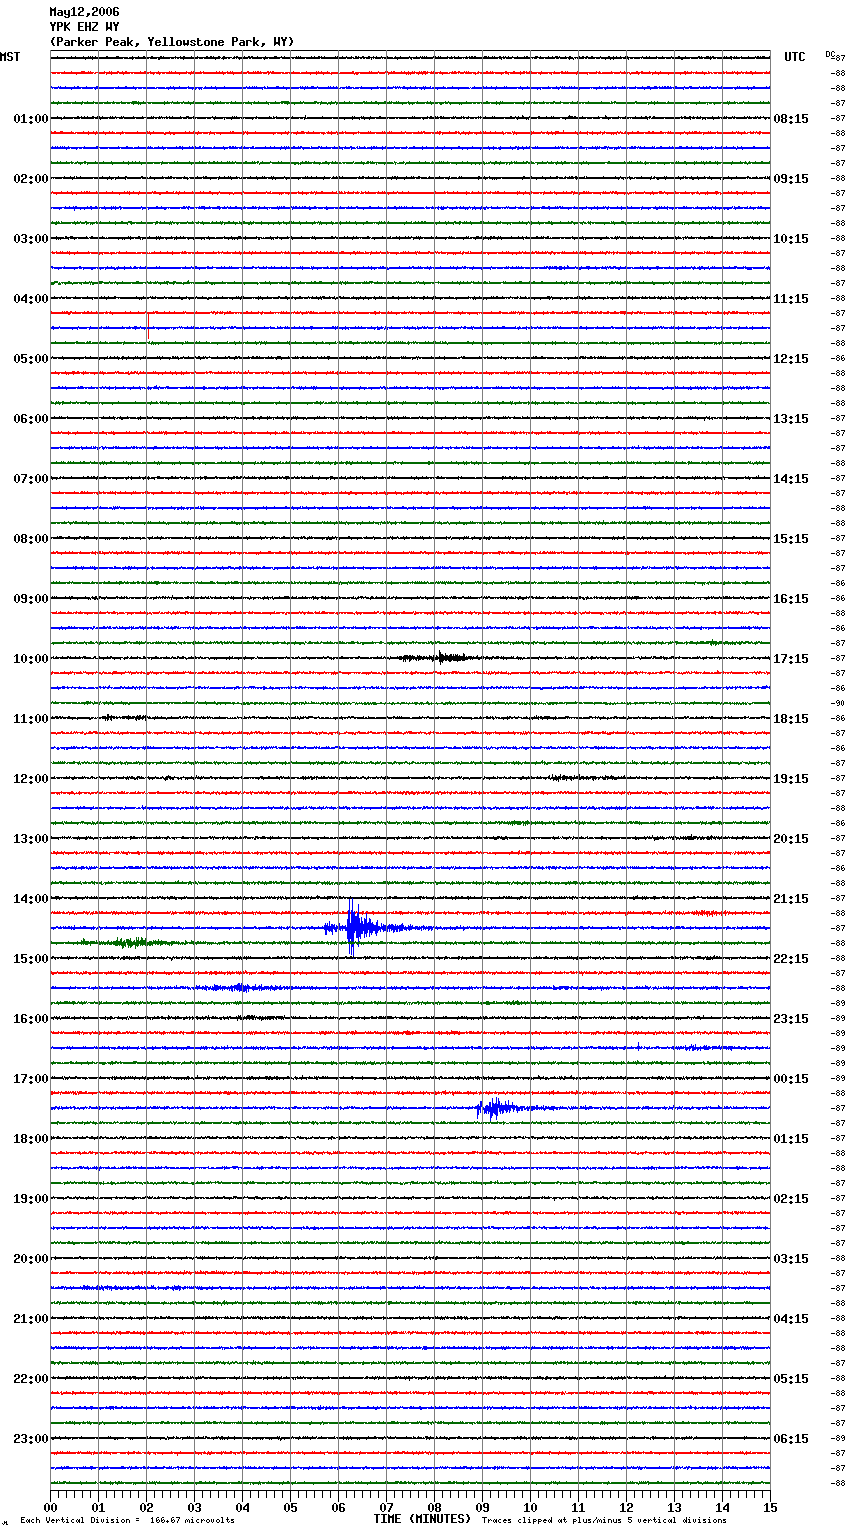Click the 18:15 UTC time label

coord(791,719)
